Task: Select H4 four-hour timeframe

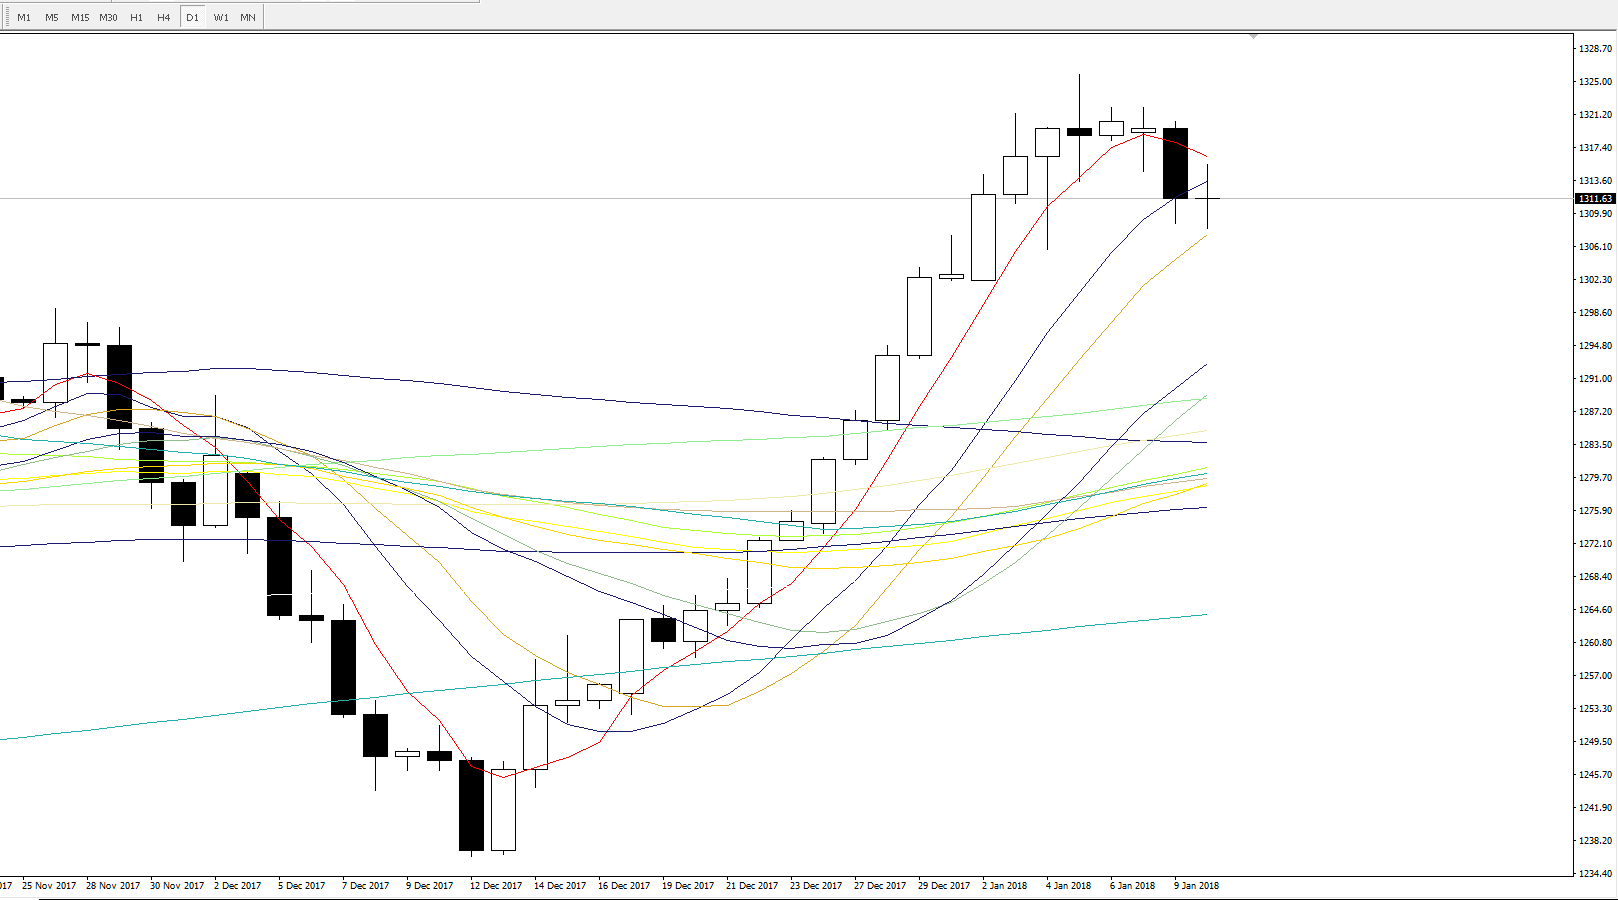Action: point(163,17)
